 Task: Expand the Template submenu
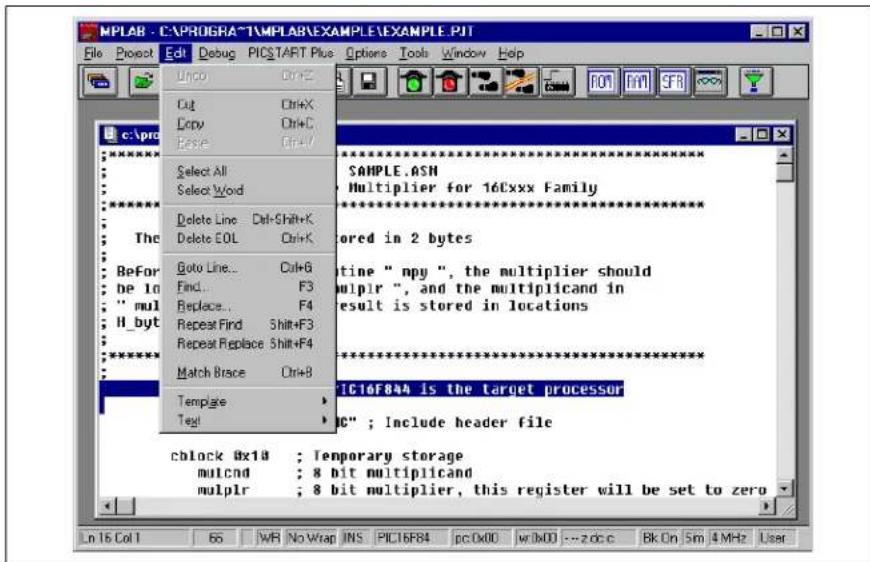tap(247, 401)
